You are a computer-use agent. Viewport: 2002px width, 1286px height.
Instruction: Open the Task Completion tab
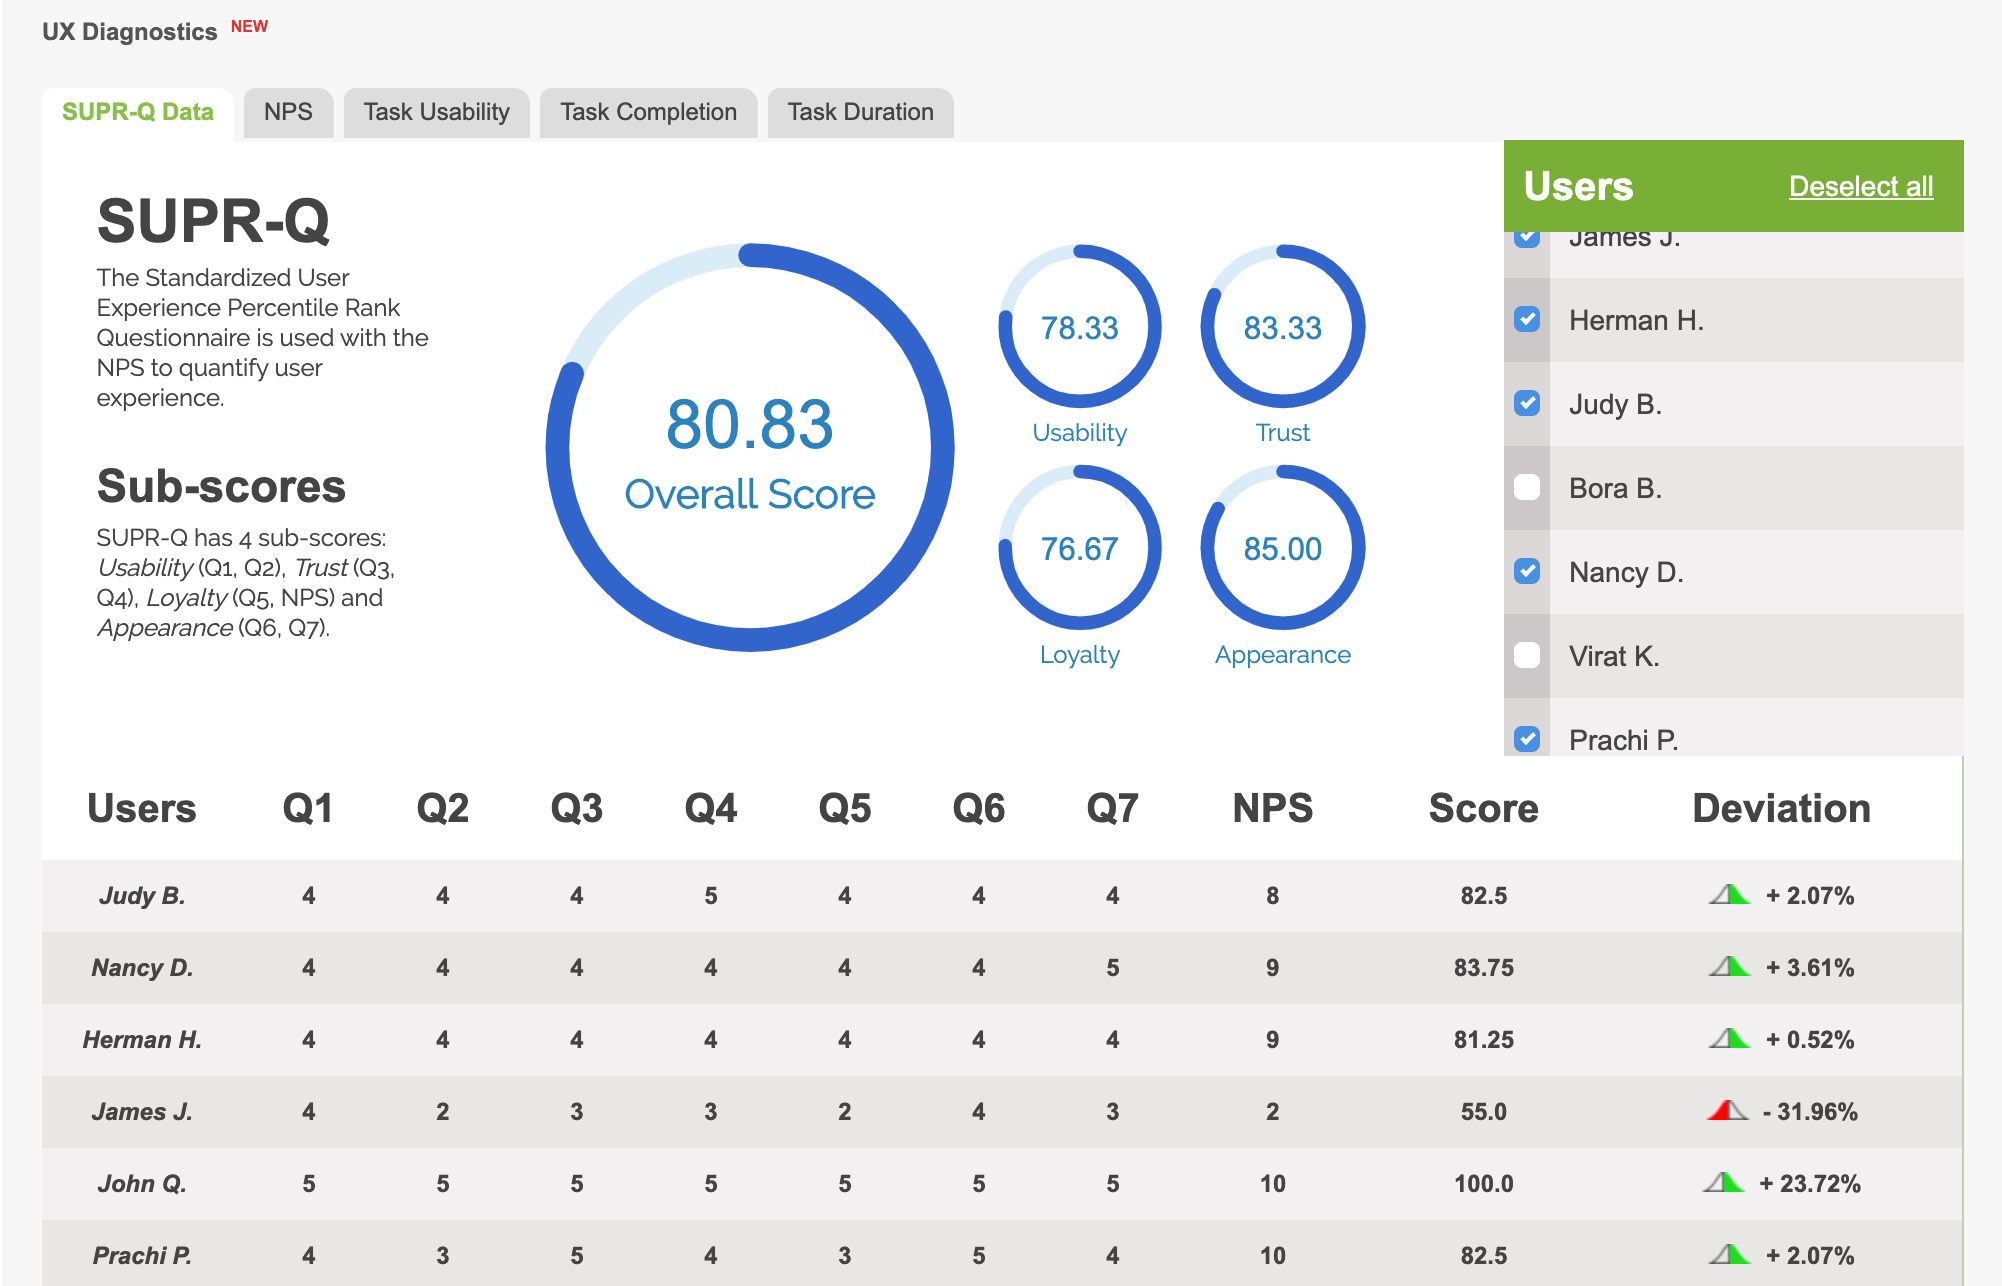click(648, 112)
